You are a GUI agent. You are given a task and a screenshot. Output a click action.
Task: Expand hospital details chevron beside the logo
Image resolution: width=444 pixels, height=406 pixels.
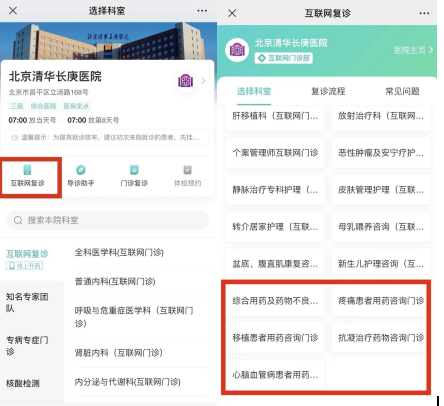tap(204, 81)
